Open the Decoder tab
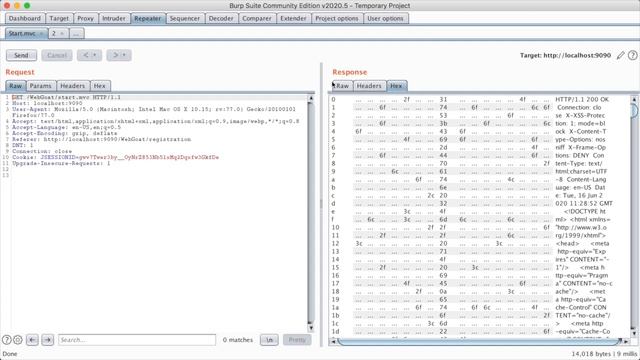 click(x=221, y=18)
